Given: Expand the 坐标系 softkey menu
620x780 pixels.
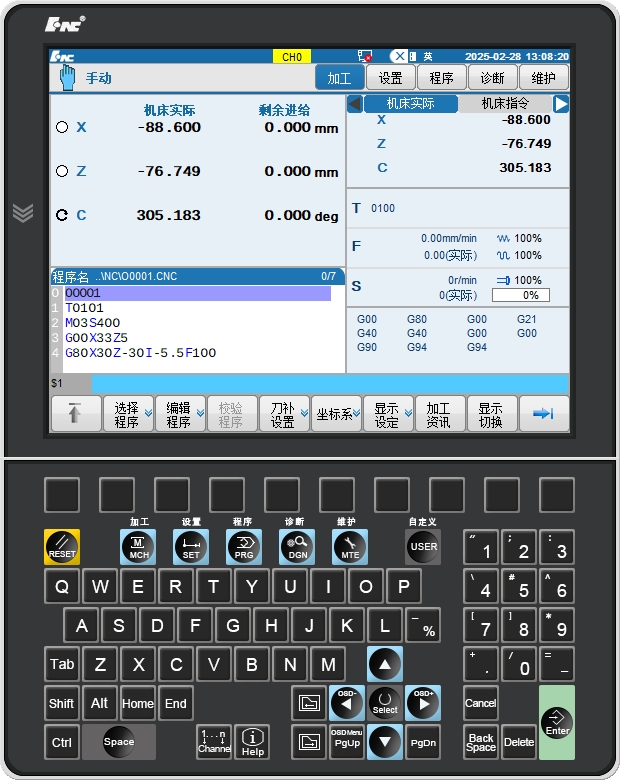Looking at the screenshot, I should tap(336, 414).
